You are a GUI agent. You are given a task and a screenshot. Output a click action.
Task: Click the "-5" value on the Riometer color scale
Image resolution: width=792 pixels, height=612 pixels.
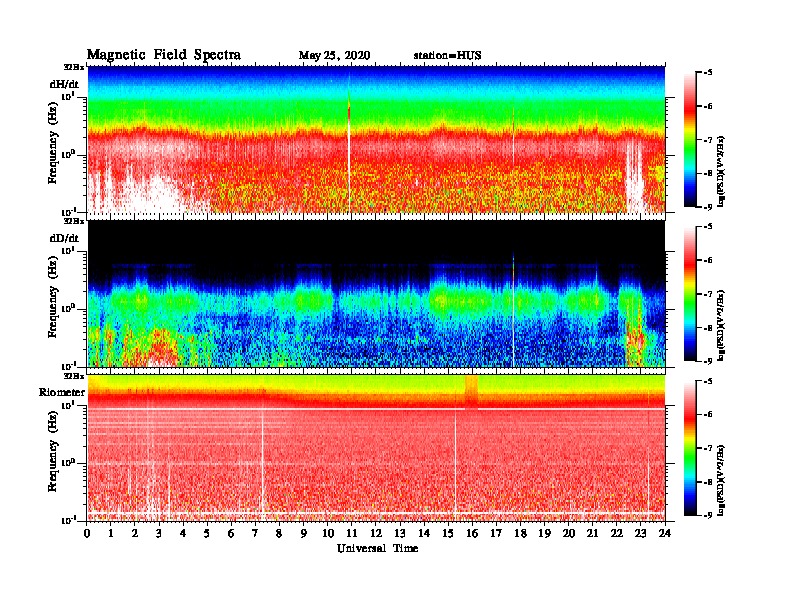coord(708,381)
